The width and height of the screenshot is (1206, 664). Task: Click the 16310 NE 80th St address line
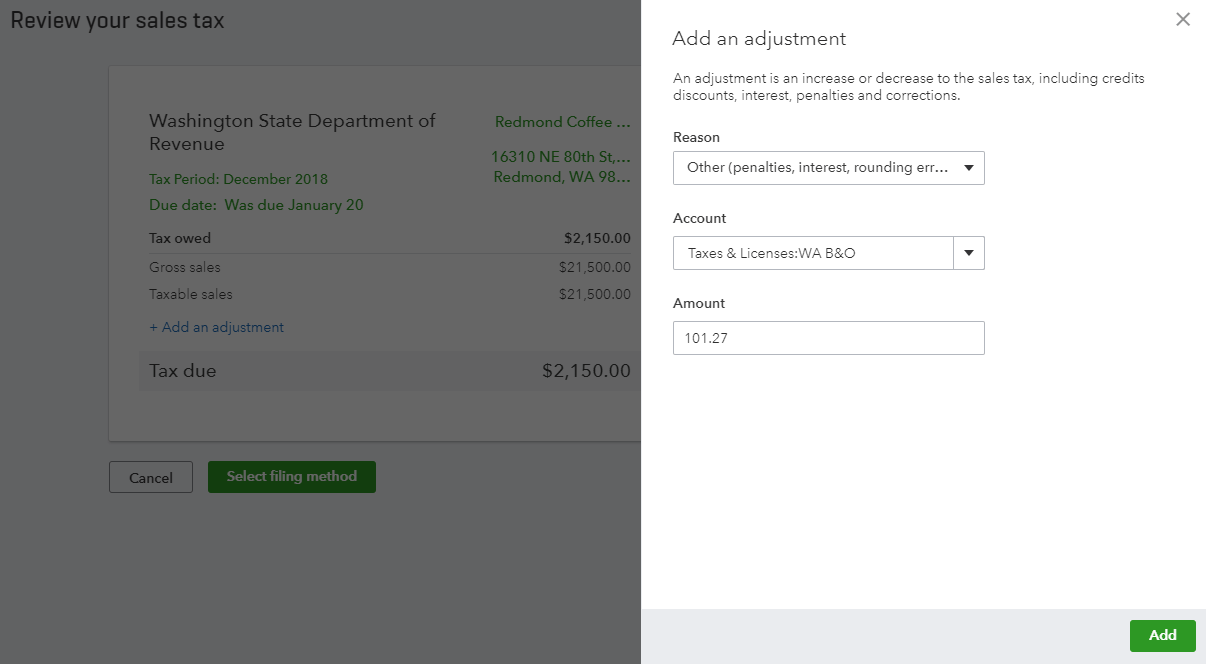coord(560,157)
